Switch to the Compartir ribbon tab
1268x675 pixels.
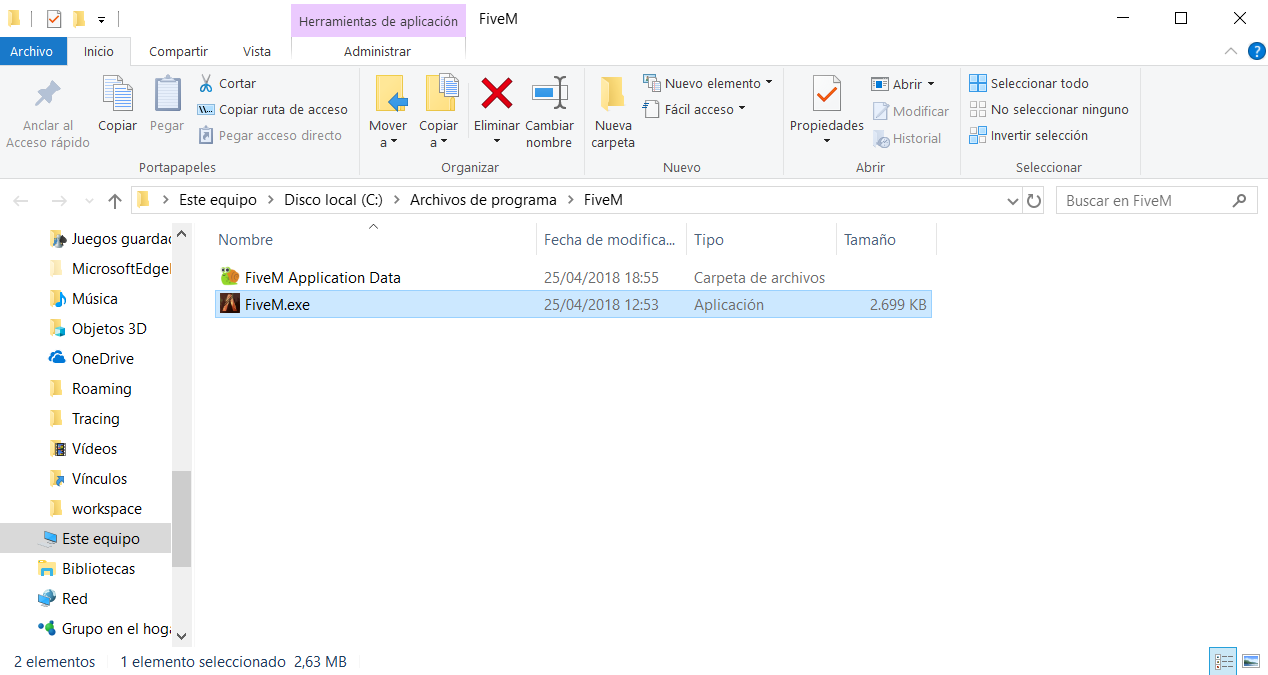(178, 51)
